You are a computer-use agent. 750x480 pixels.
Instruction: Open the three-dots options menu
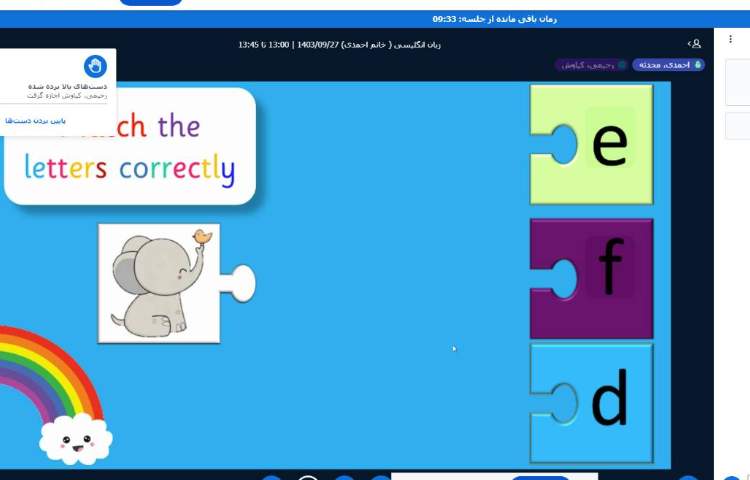tap(731, 39)
